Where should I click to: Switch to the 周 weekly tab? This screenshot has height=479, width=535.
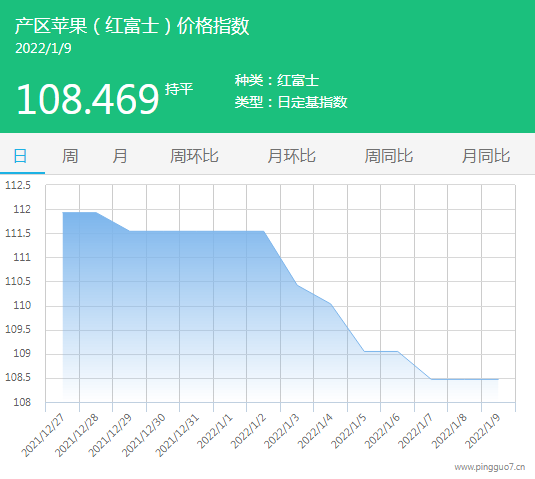pyautogui.click(x=70, y=156)
